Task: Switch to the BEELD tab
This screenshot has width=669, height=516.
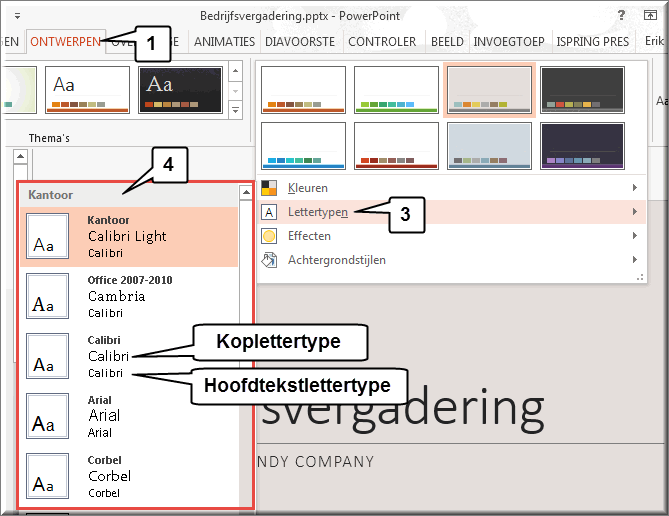Action: 447,42
